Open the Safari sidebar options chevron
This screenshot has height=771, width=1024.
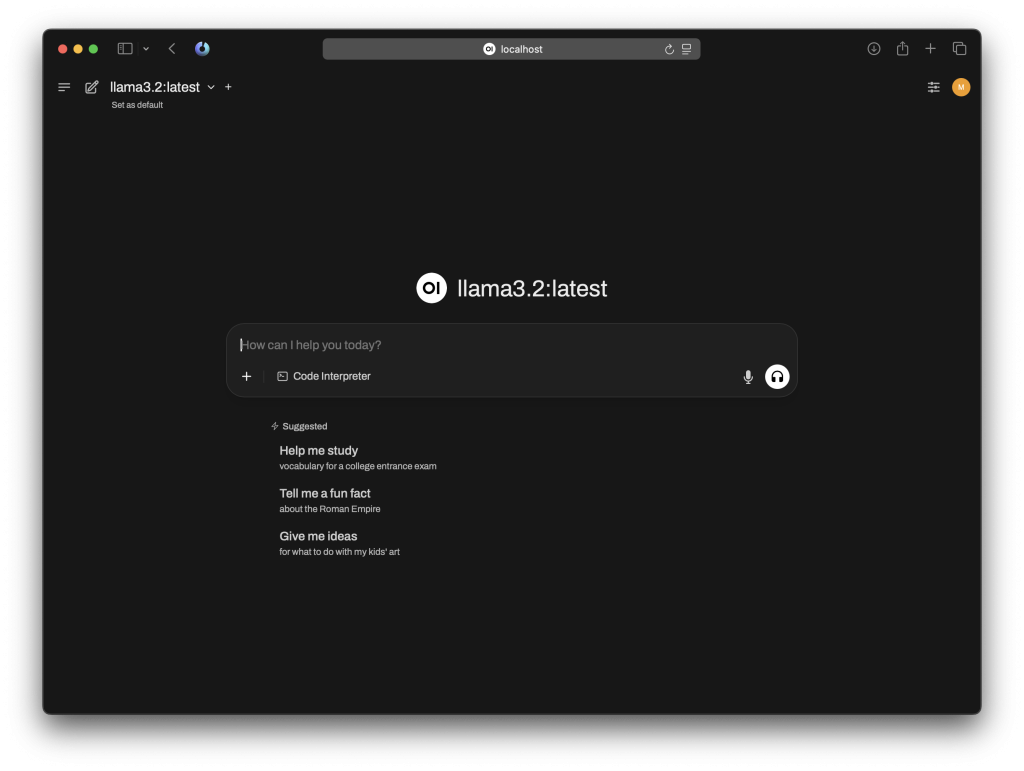[146, 49]
